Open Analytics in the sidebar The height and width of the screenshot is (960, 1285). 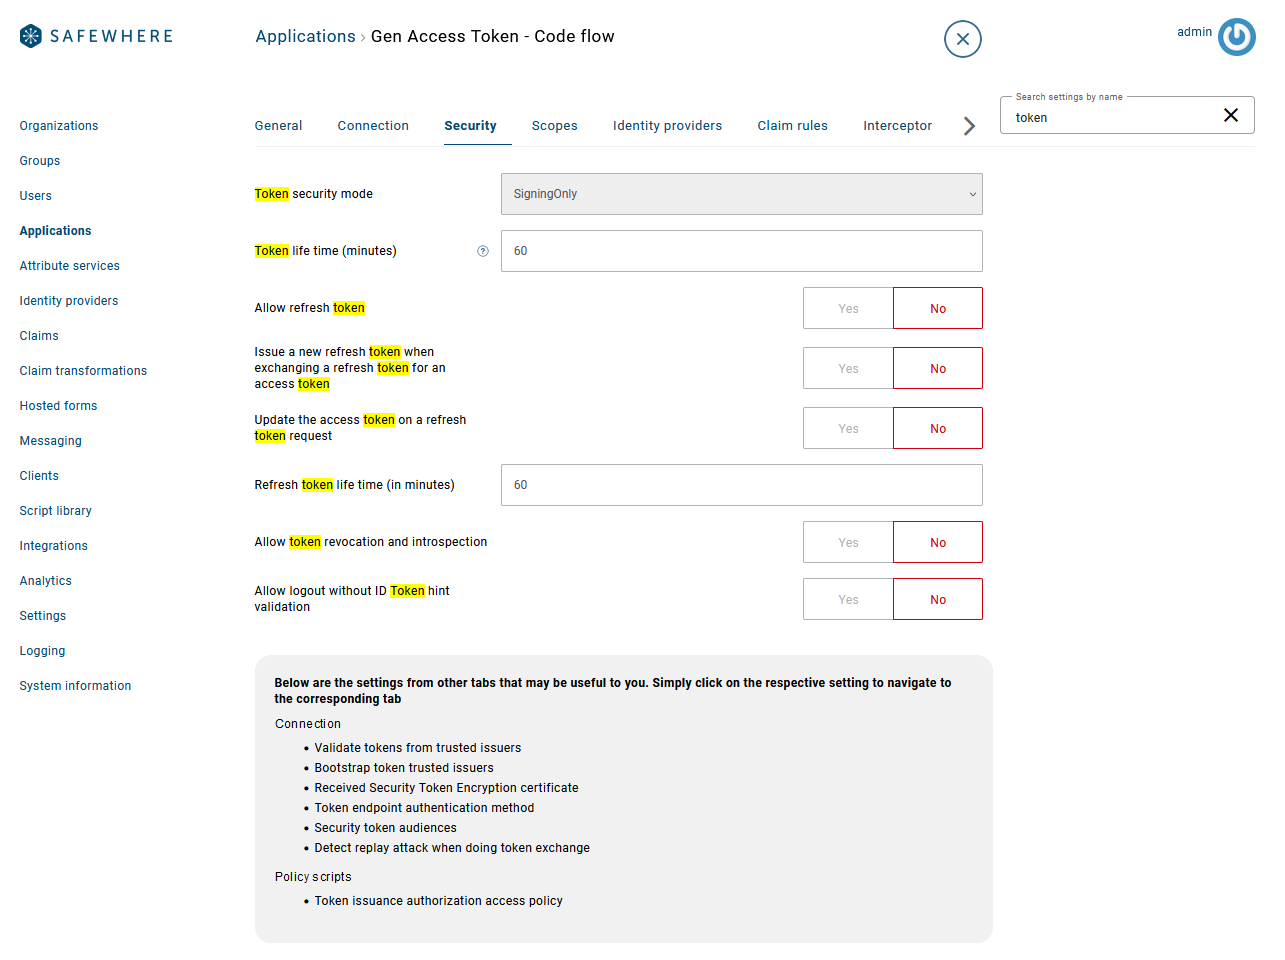coord(46,581)
